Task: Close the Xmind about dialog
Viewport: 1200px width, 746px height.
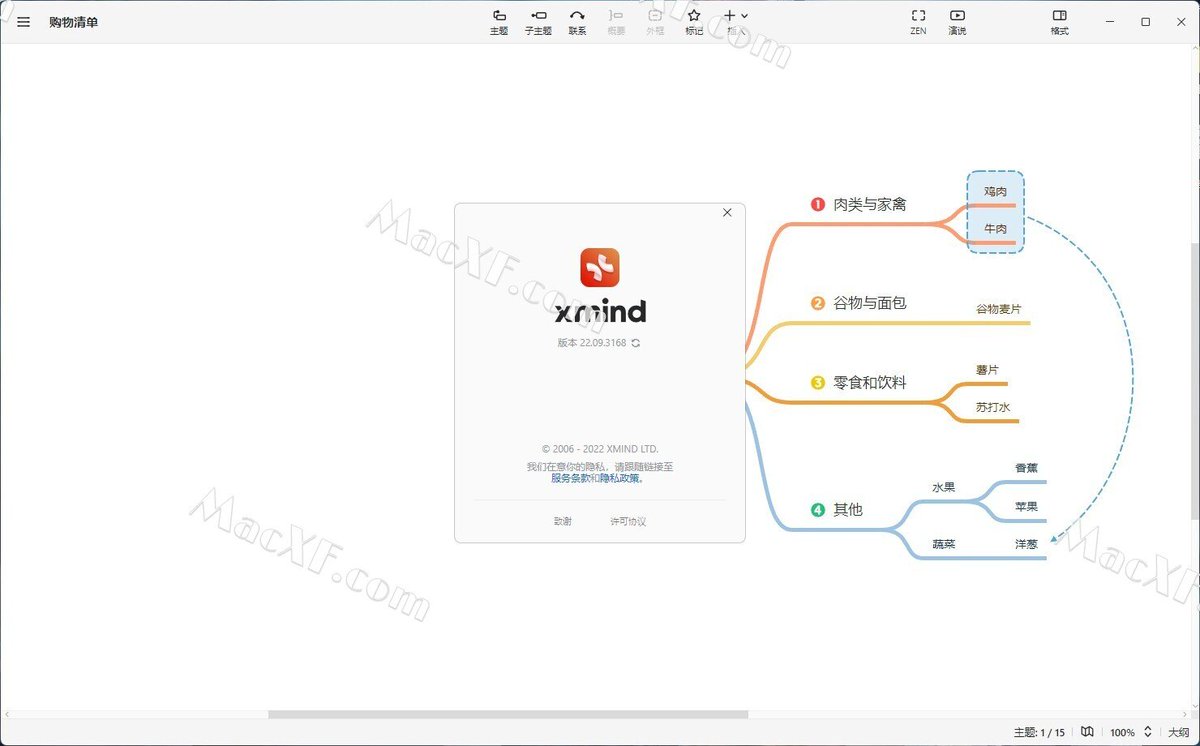Action: click(727, 212)
